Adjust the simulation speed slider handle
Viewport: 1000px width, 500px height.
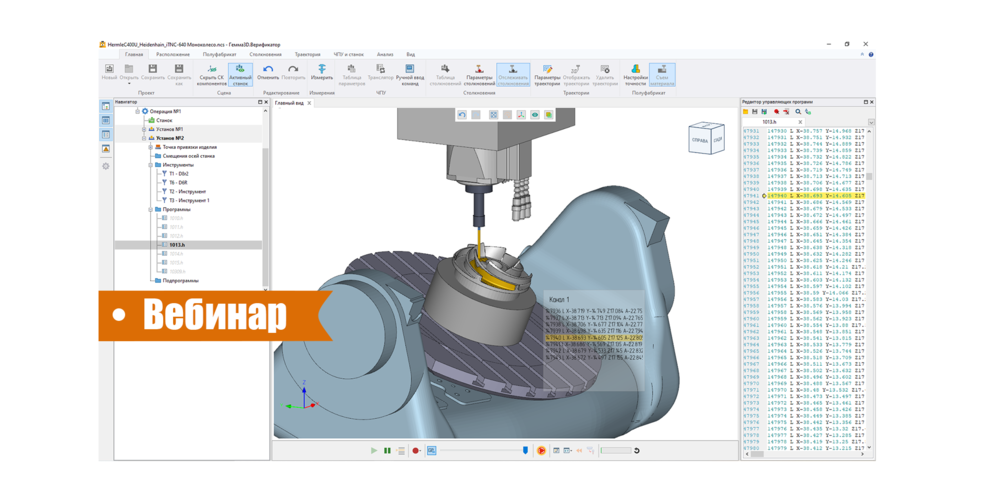coord(525,451)
